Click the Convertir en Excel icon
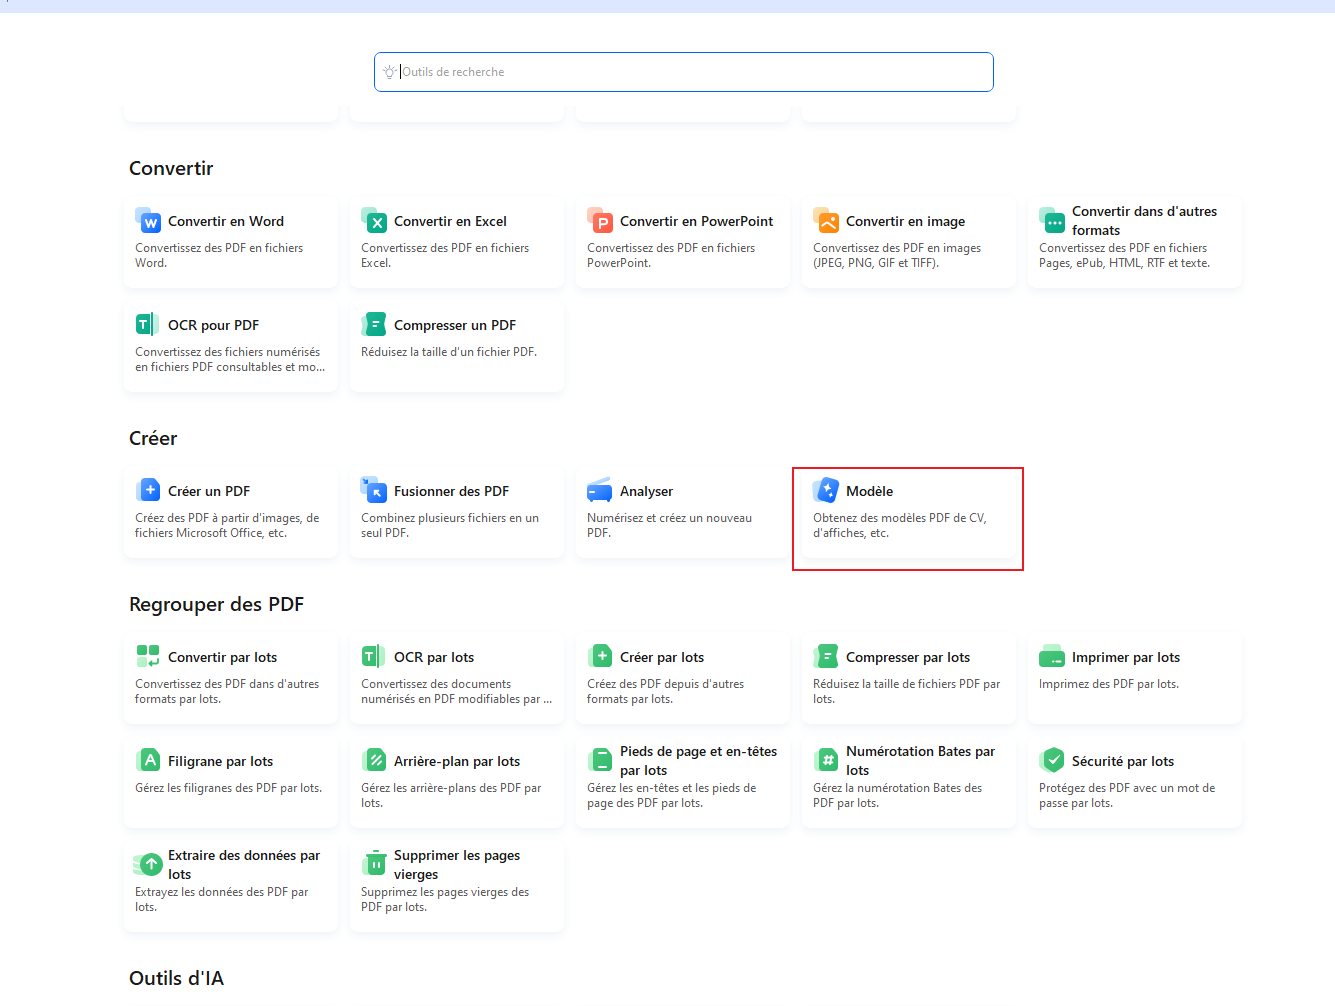The width and height of the screenshot is (1335, 1006). pyautogui.click(x=374, y=221)
